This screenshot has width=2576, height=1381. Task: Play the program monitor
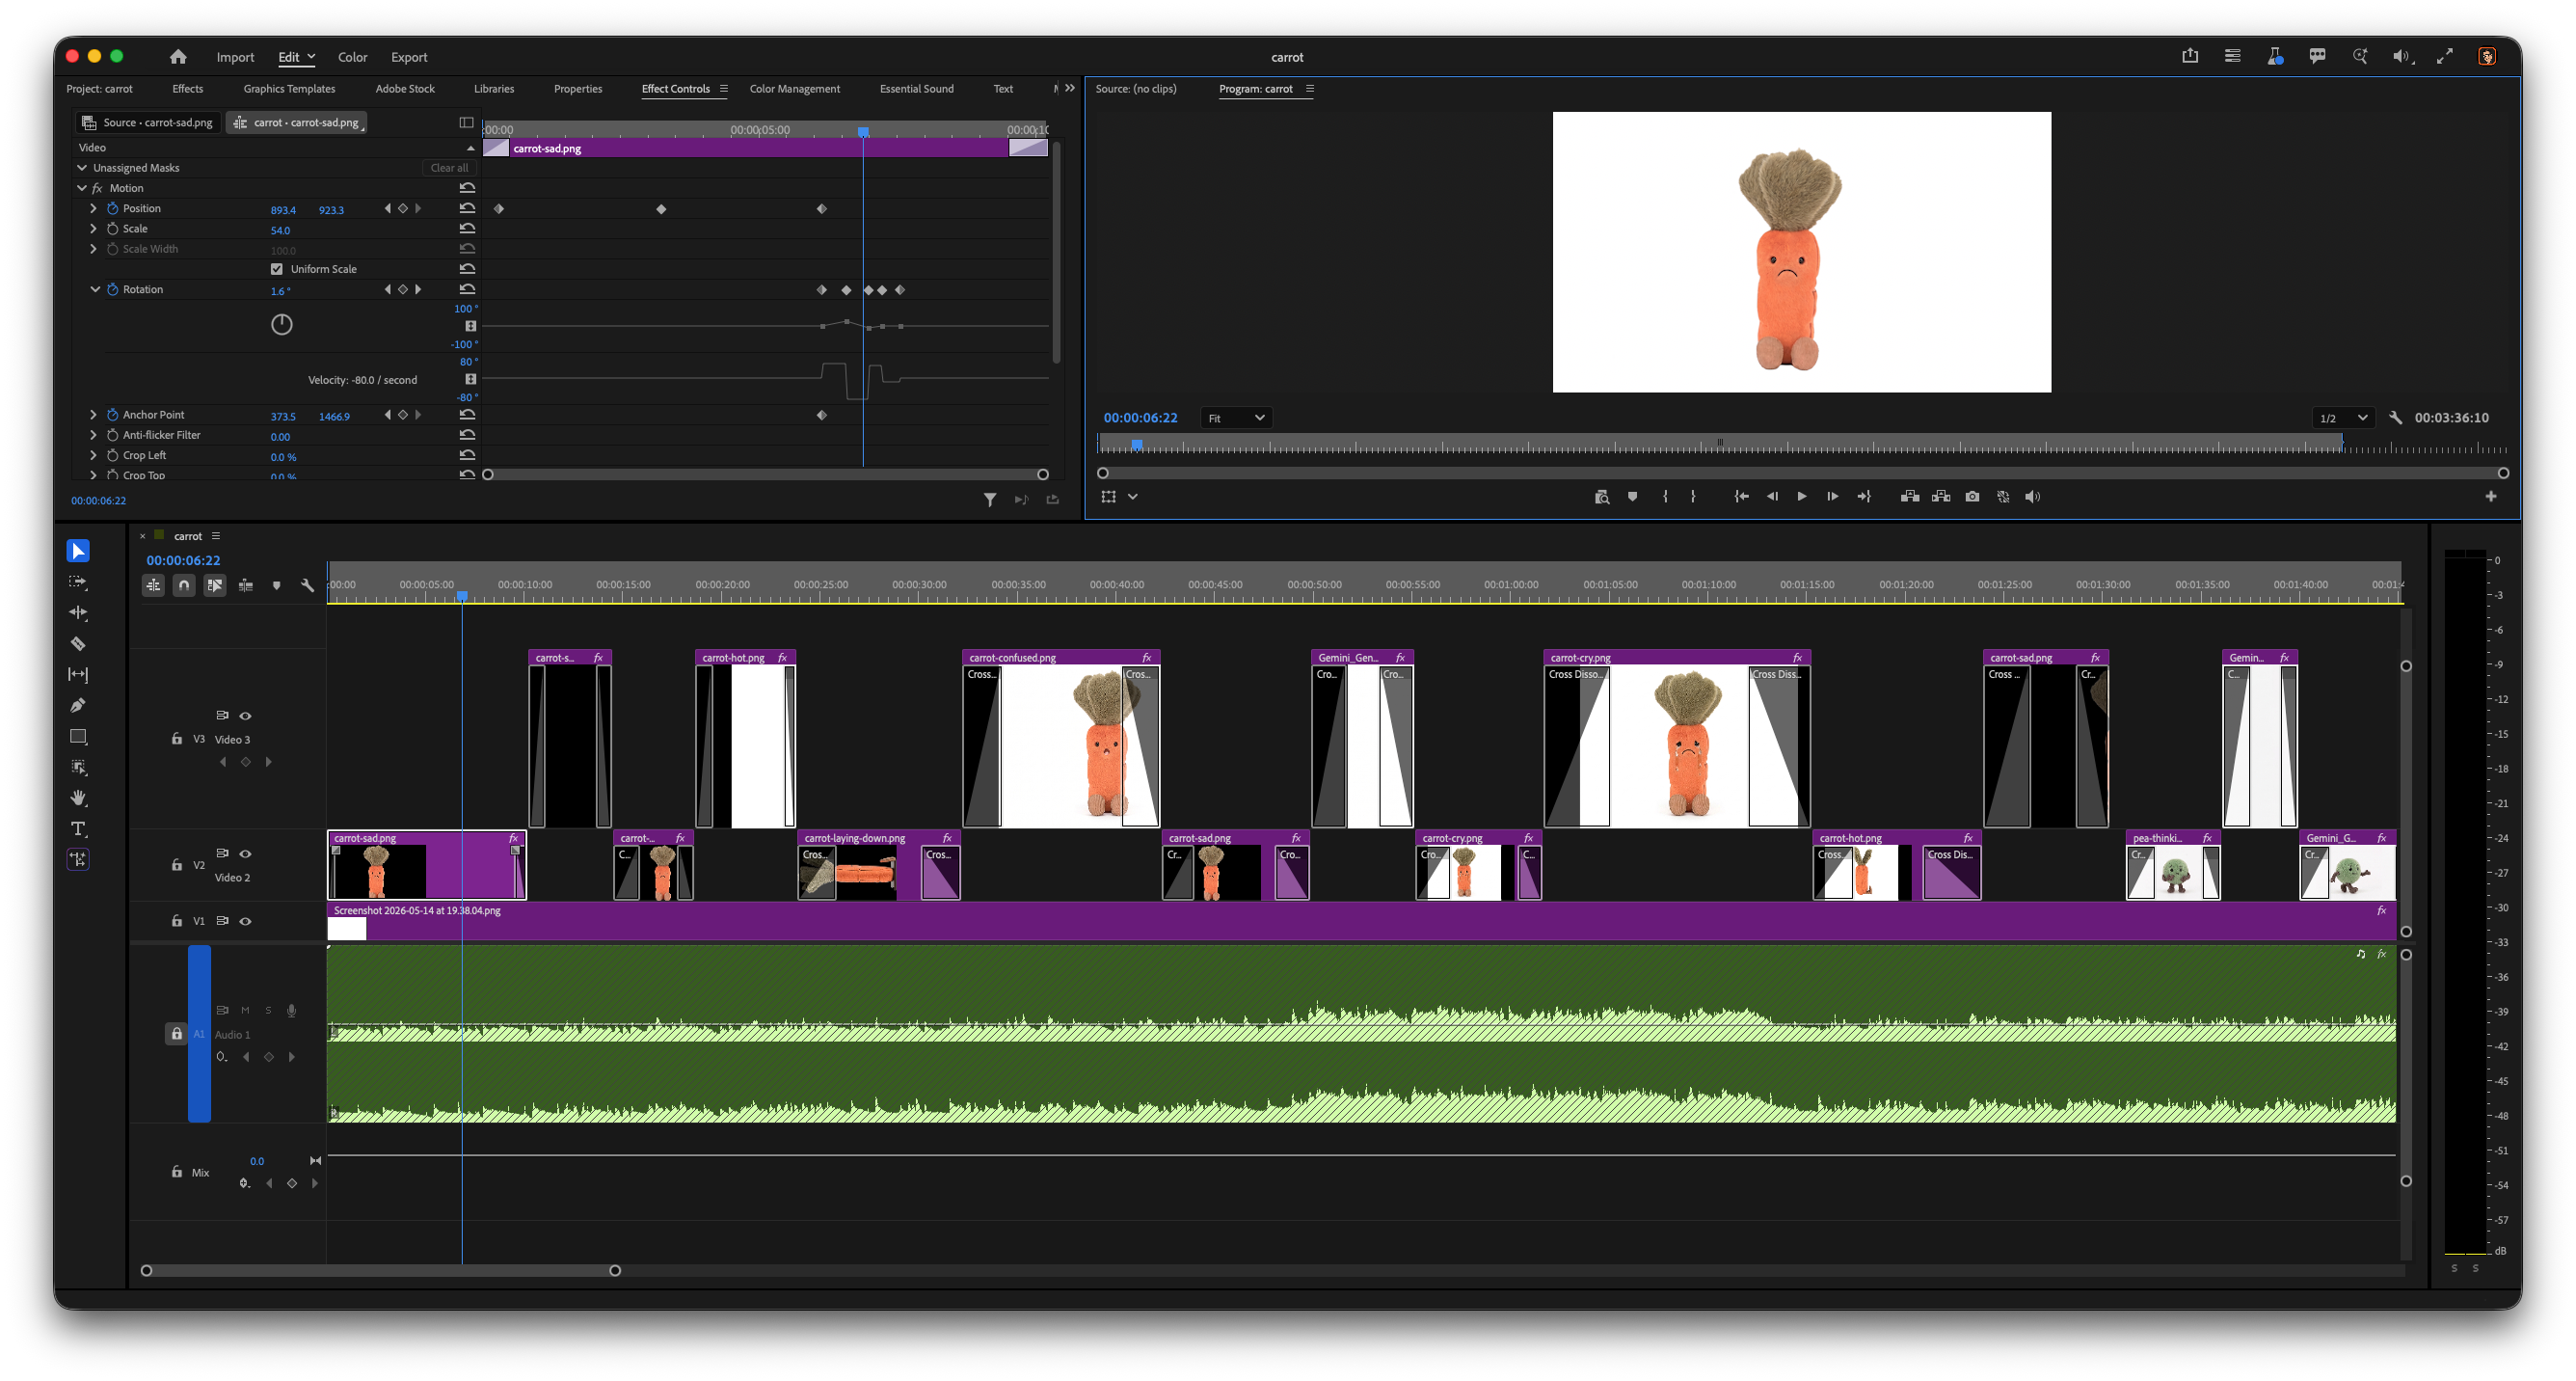(1802, 497)
